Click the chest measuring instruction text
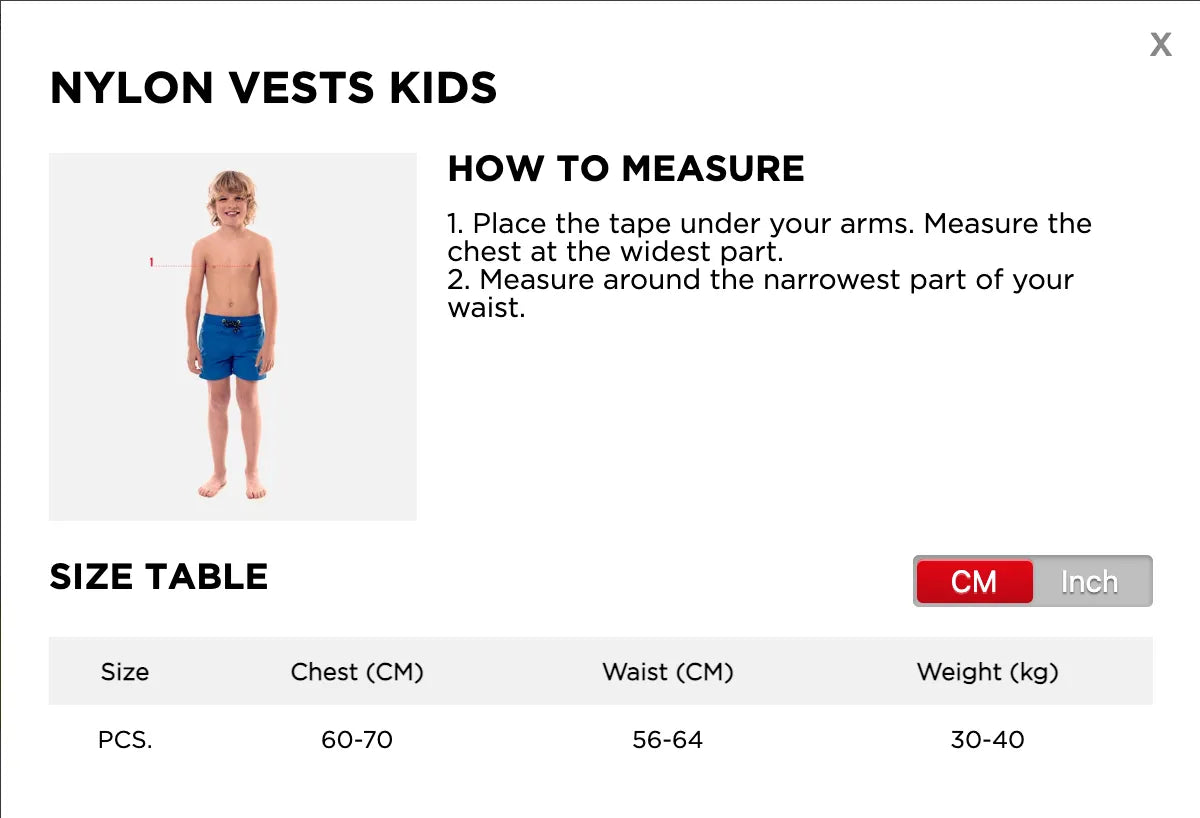This screenshot has height=818, width=1200. (x=770, y=237)
